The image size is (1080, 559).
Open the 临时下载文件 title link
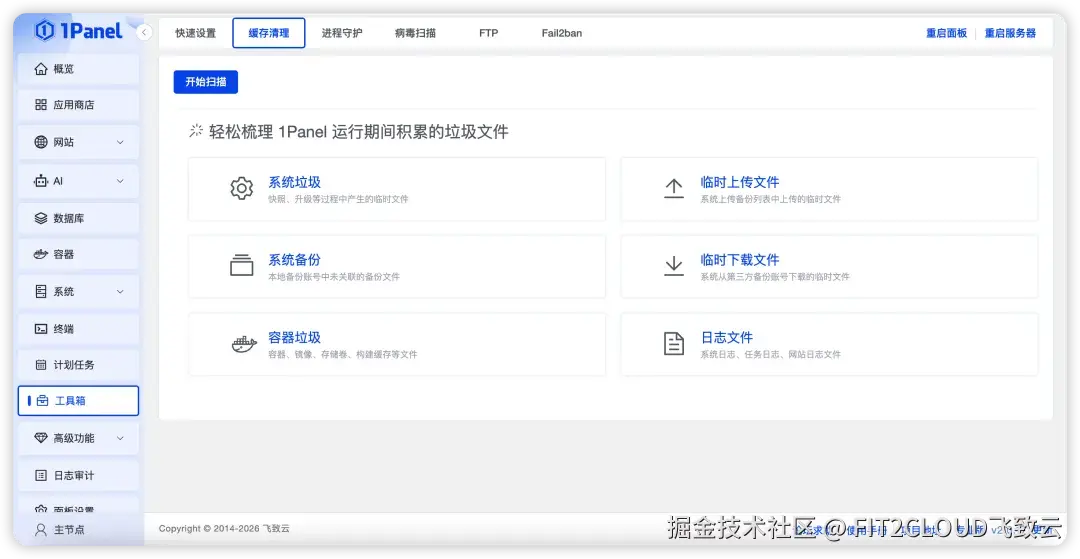click(x=740, y=260)
